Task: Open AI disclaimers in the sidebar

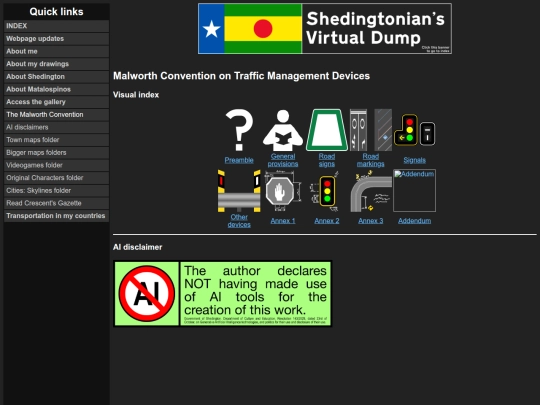Action: [56, 127]
